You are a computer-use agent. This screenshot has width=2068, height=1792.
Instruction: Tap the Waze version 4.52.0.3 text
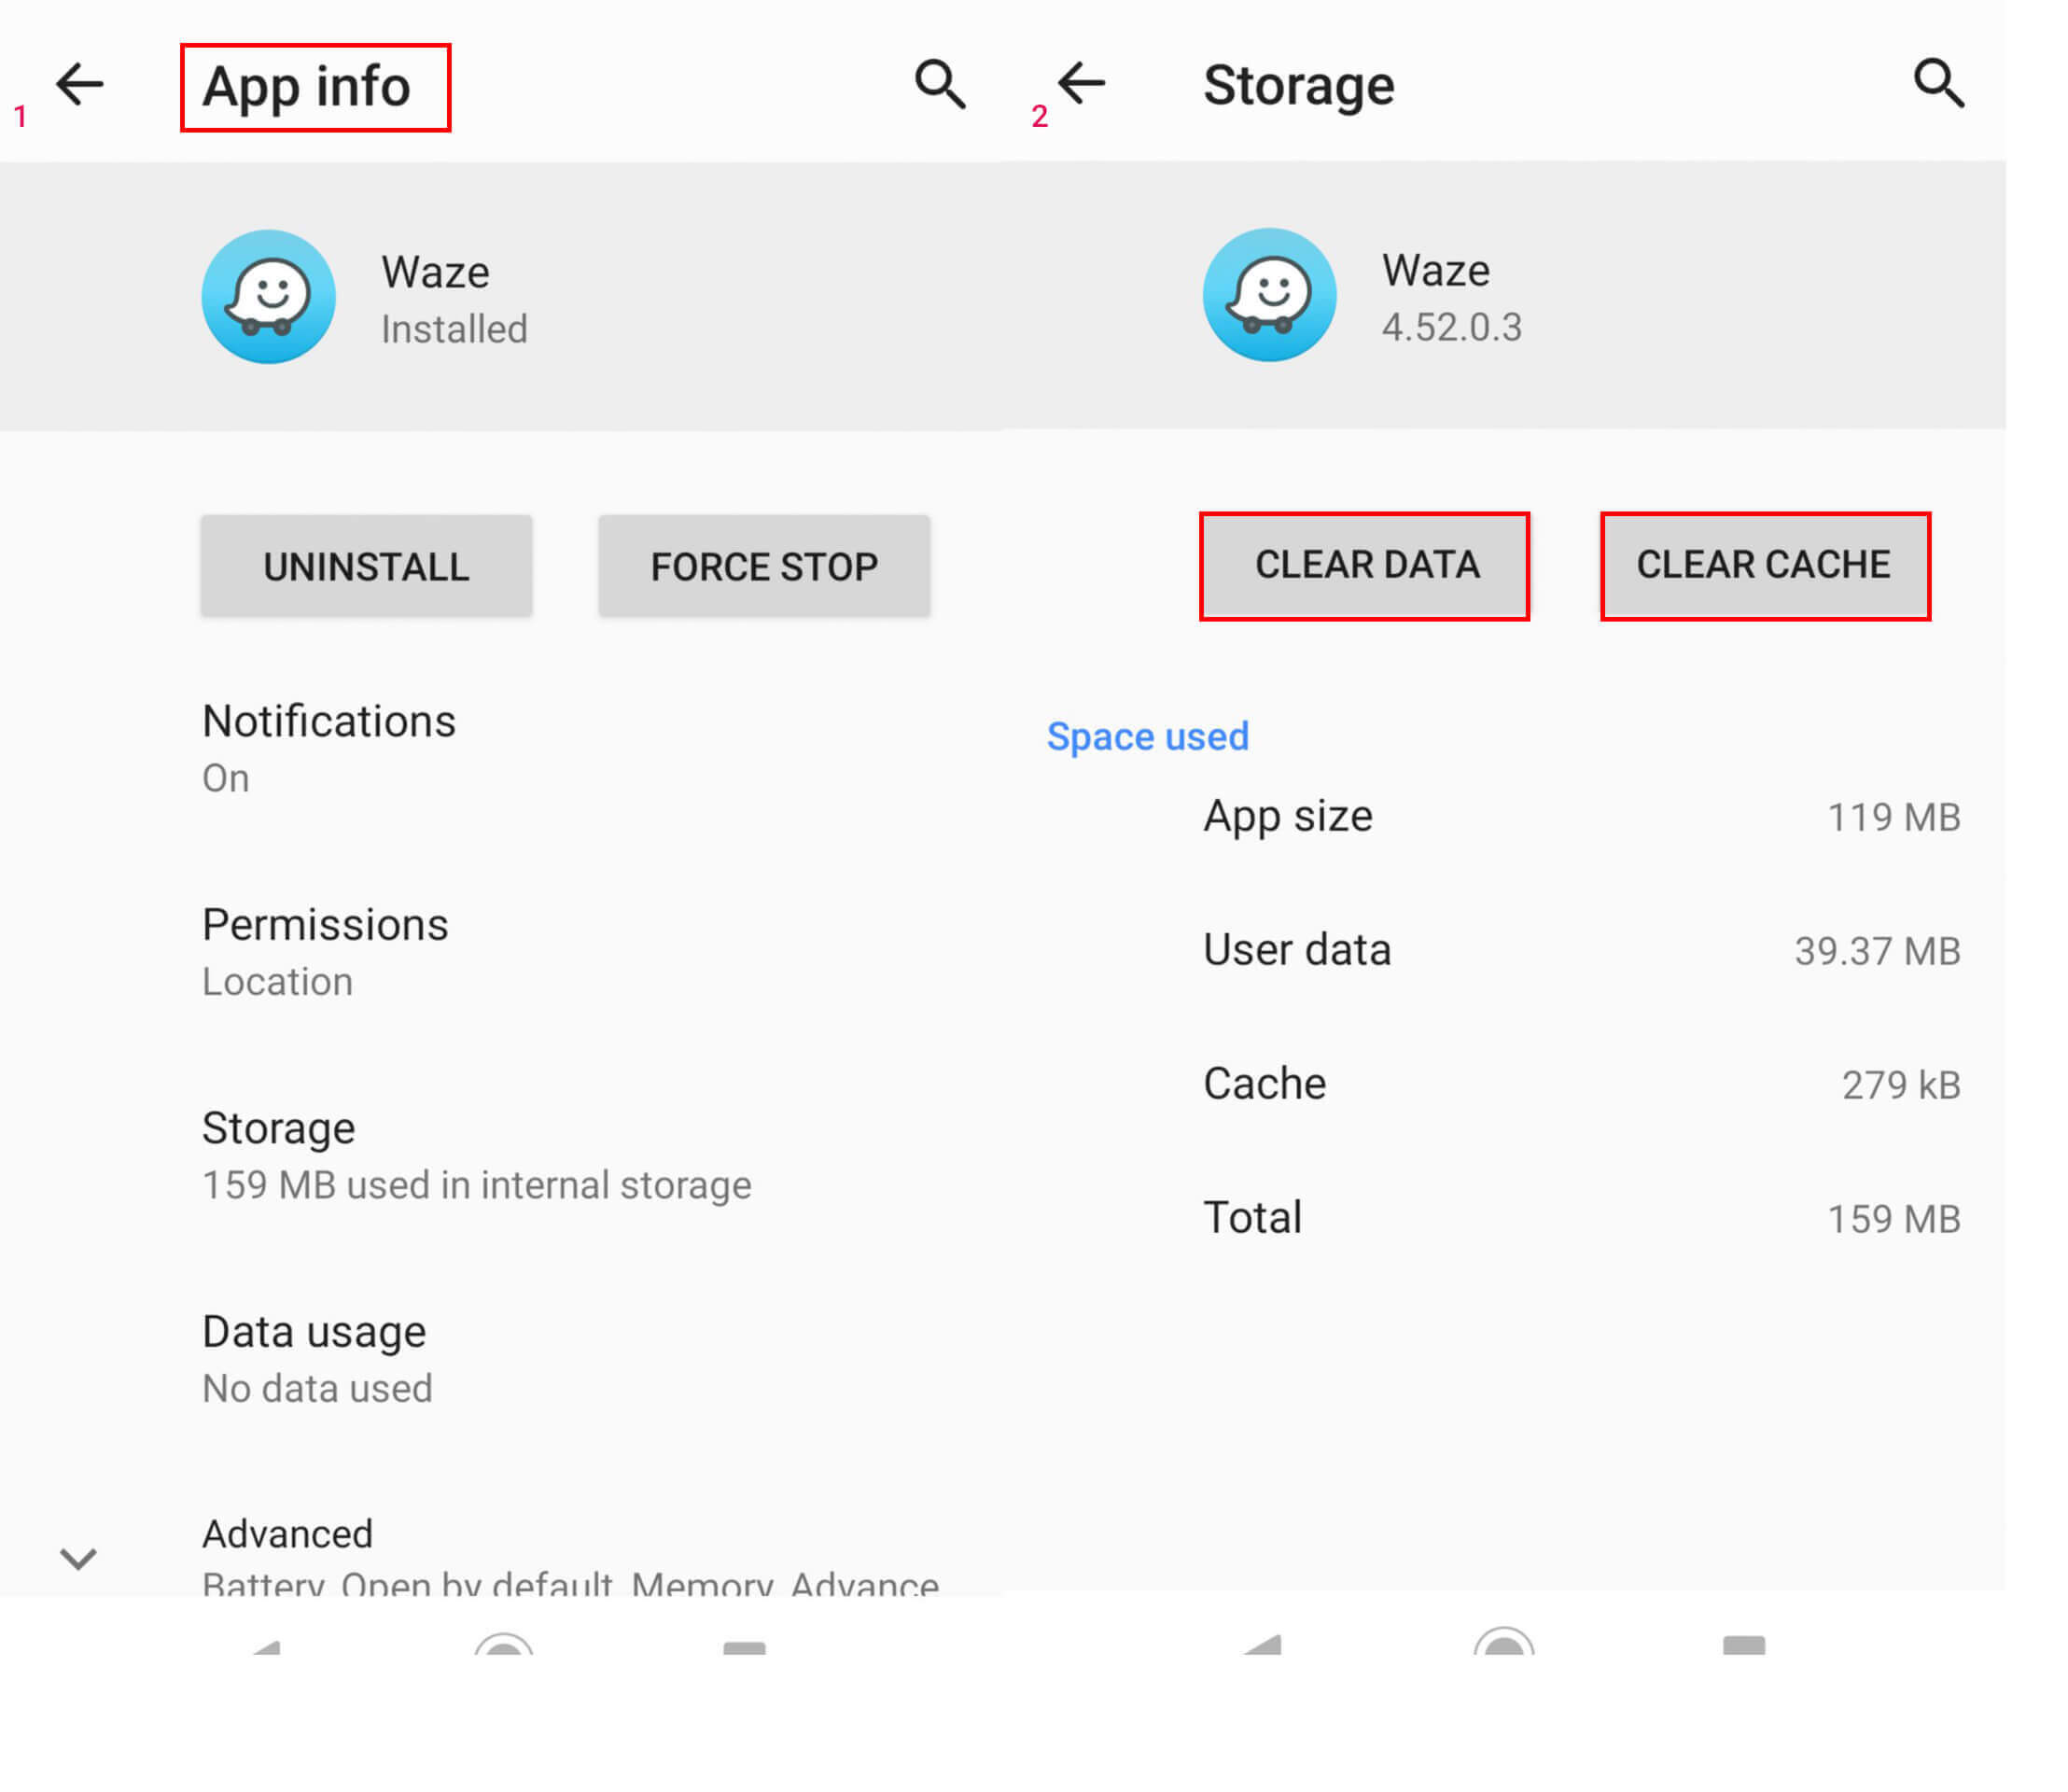[x=1451, y=328]
